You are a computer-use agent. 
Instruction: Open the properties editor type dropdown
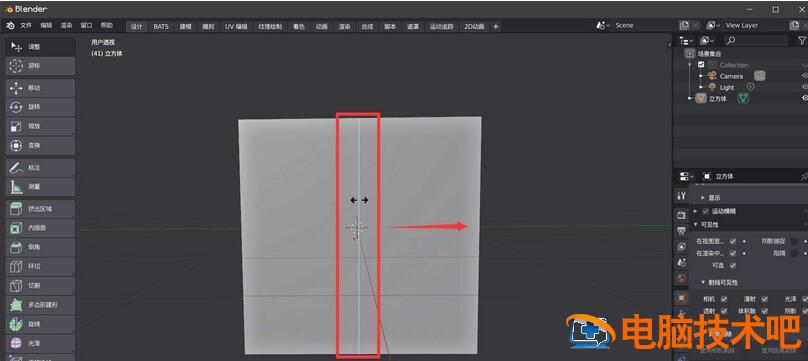(686, 176)
